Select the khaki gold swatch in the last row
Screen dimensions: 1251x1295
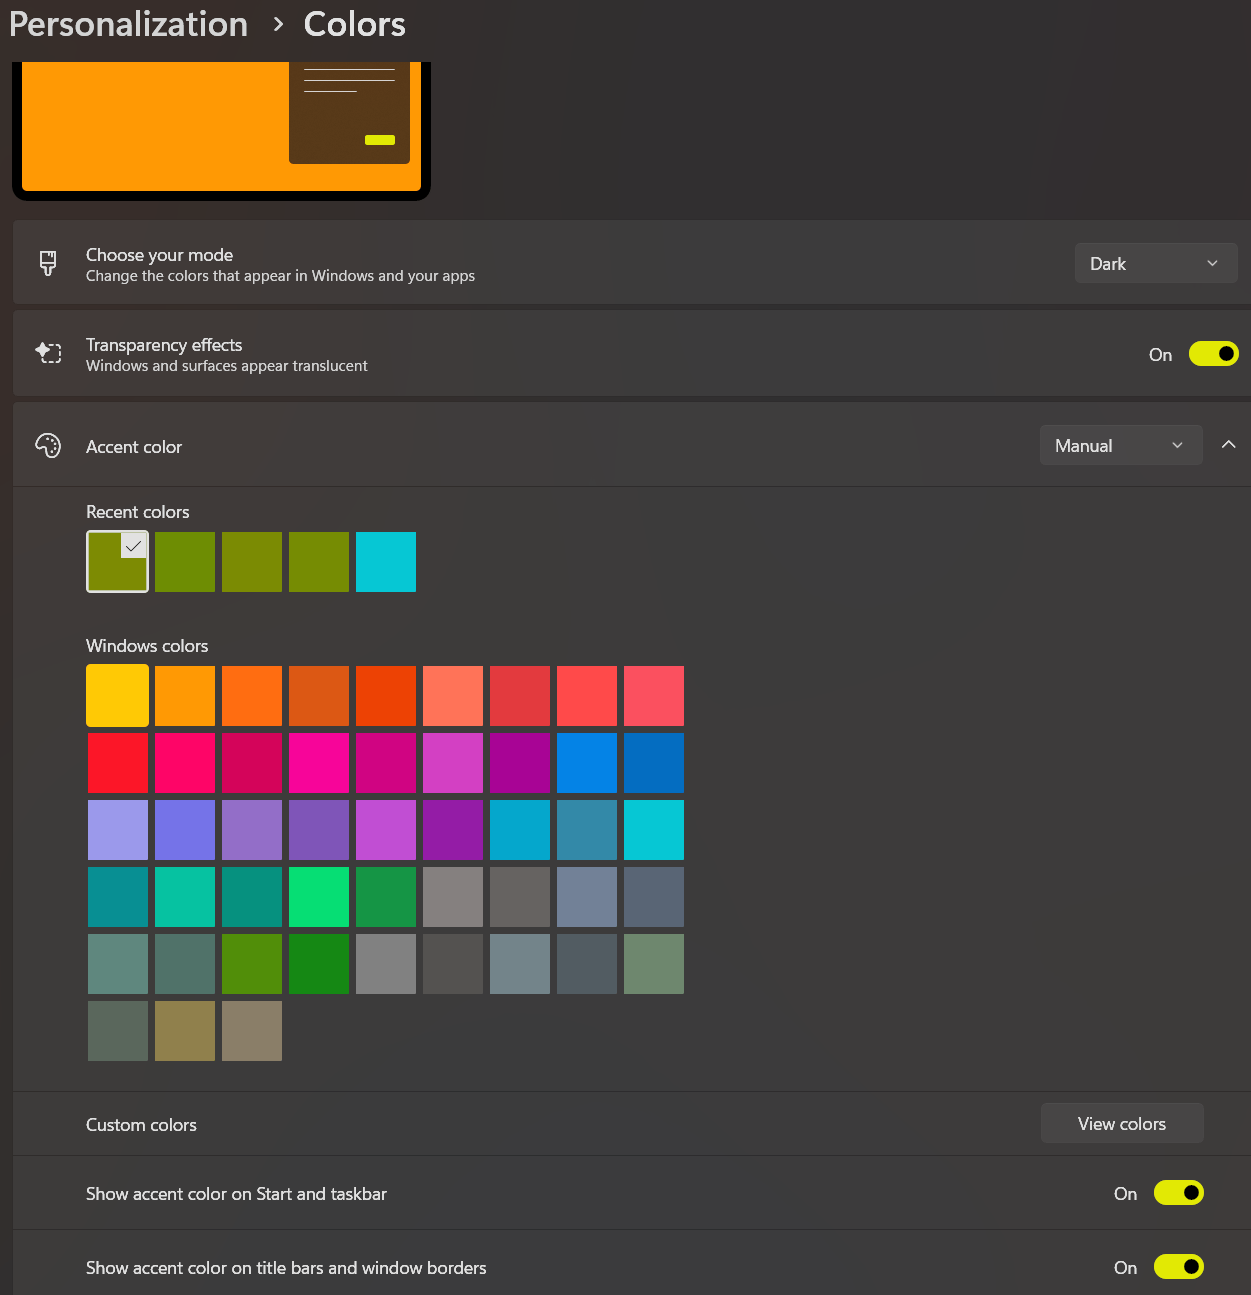click(x=185, y=1031)
